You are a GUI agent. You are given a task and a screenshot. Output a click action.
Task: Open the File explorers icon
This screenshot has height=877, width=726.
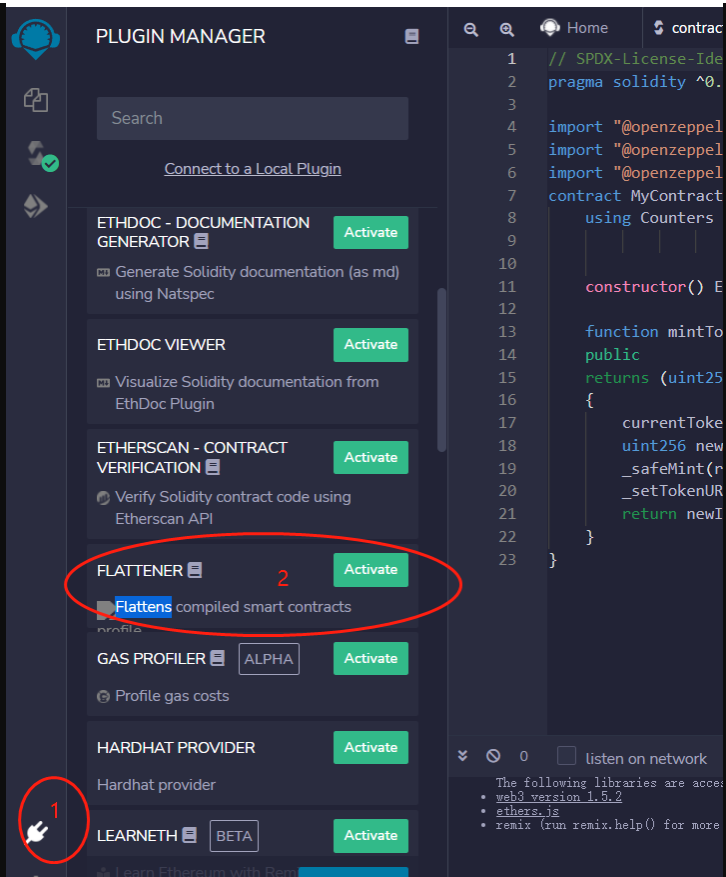pyautogui.click(x=36, y=101)
